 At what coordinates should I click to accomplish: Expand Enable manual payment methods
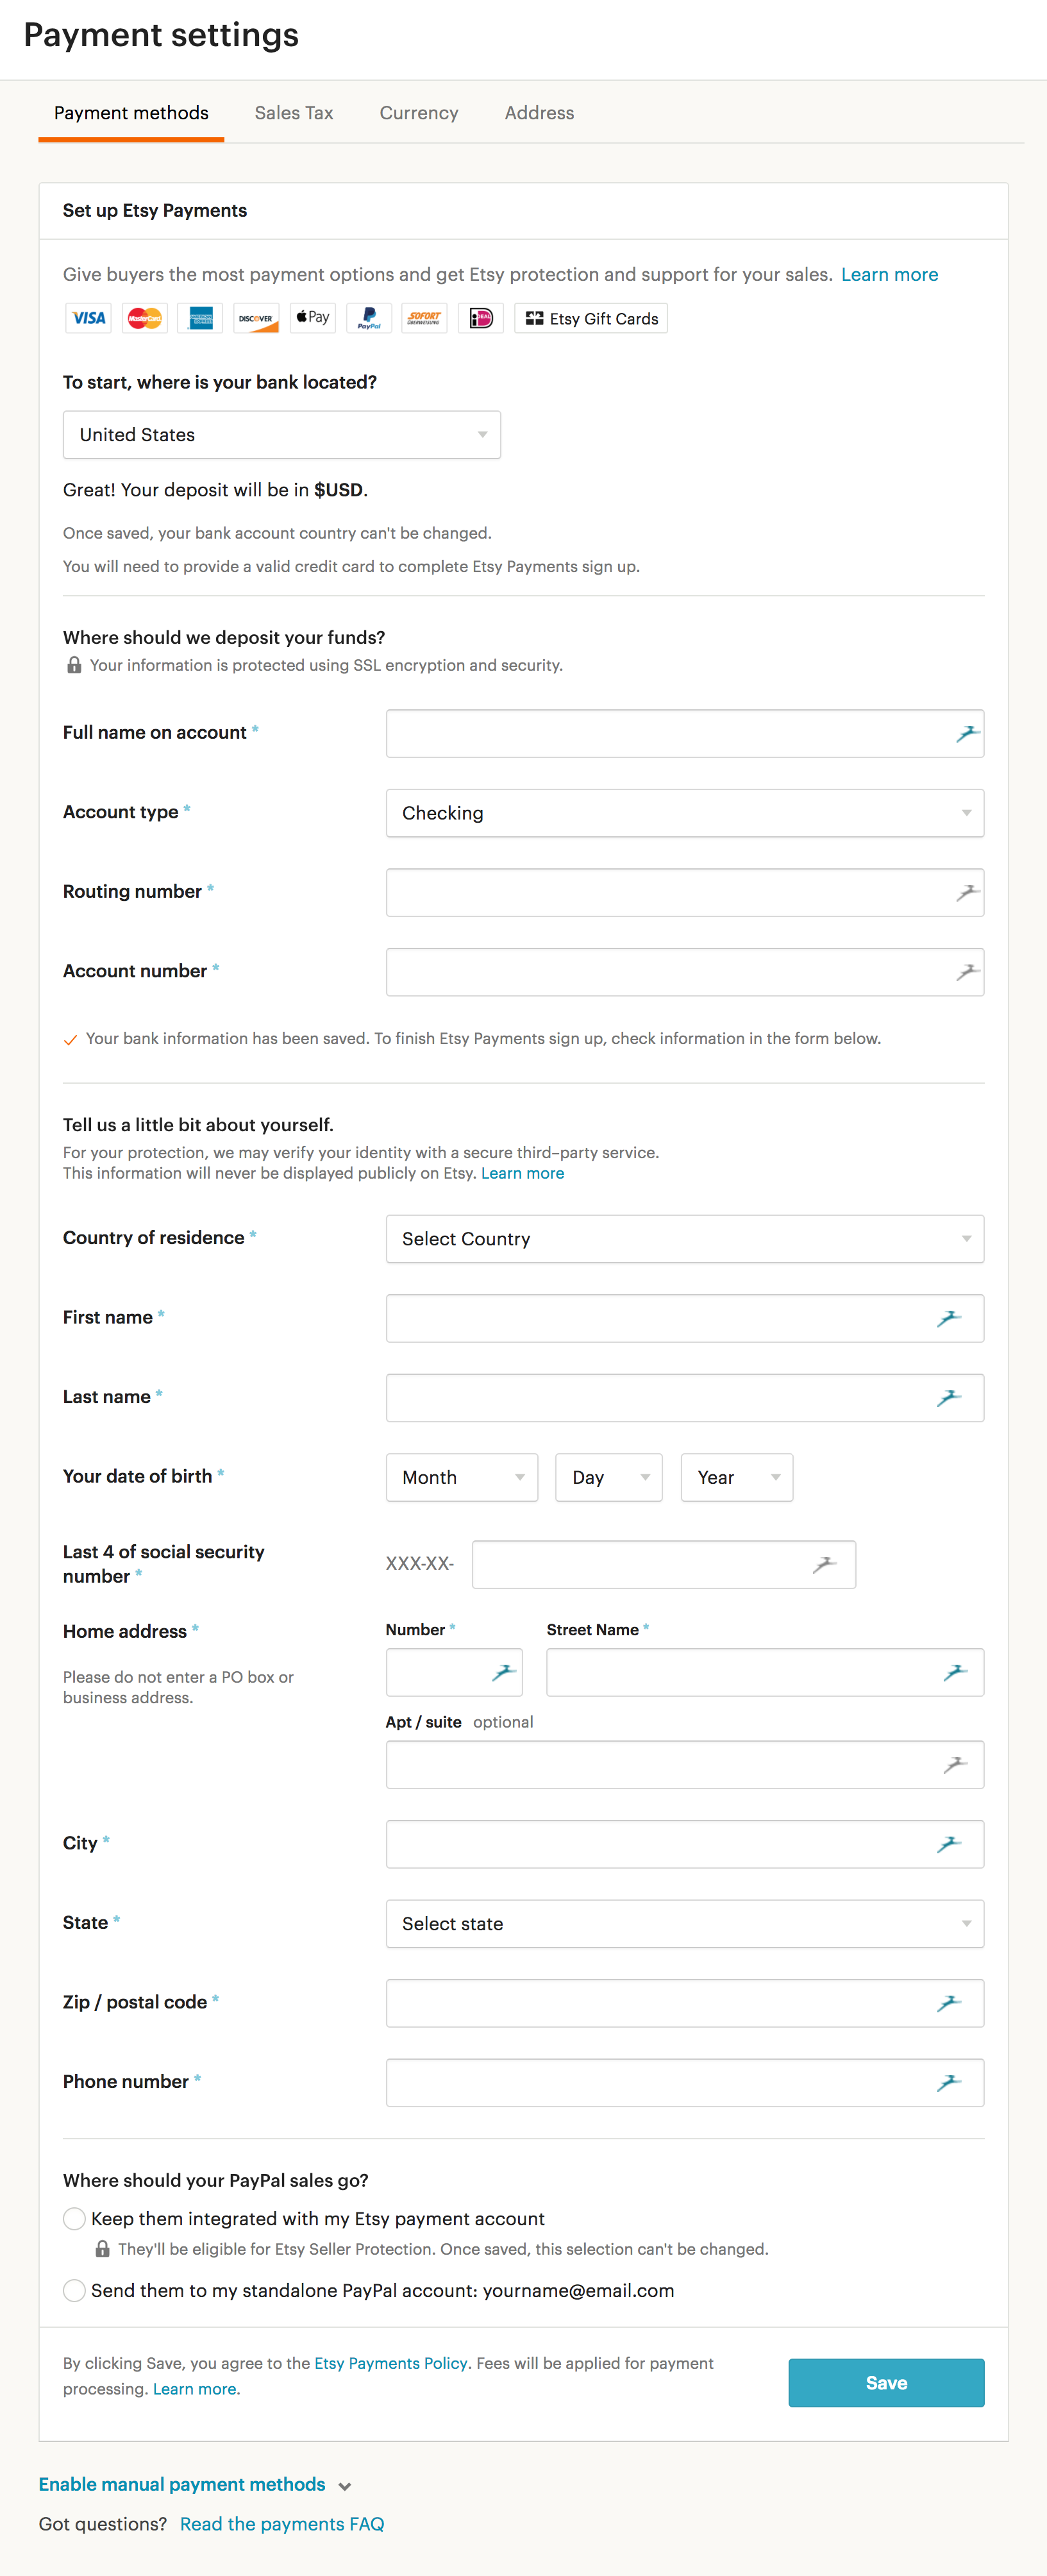194,2485
